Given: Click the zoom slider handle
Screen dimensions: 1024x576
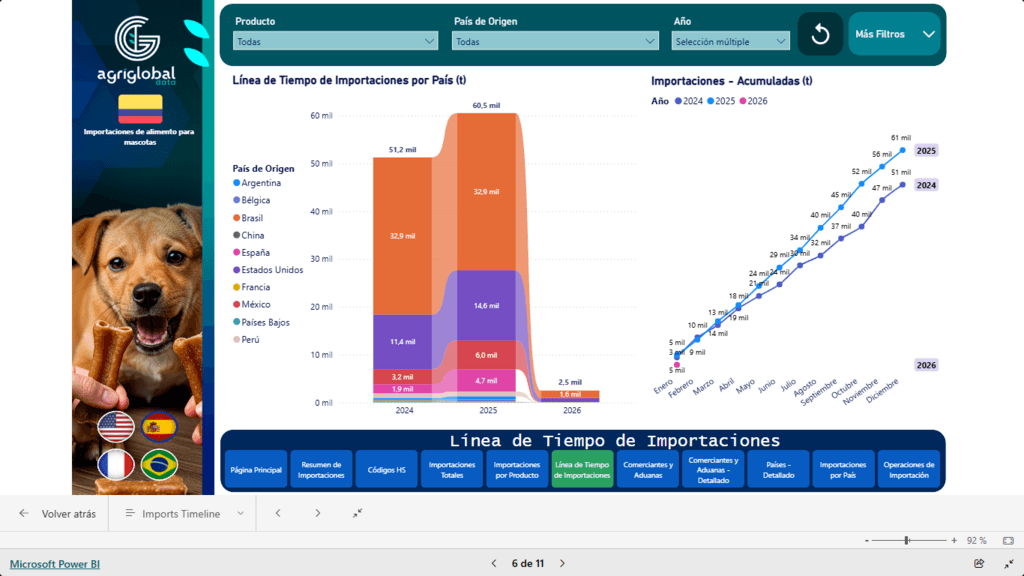Looking at the screenshot, I should [x=906, y=540].
